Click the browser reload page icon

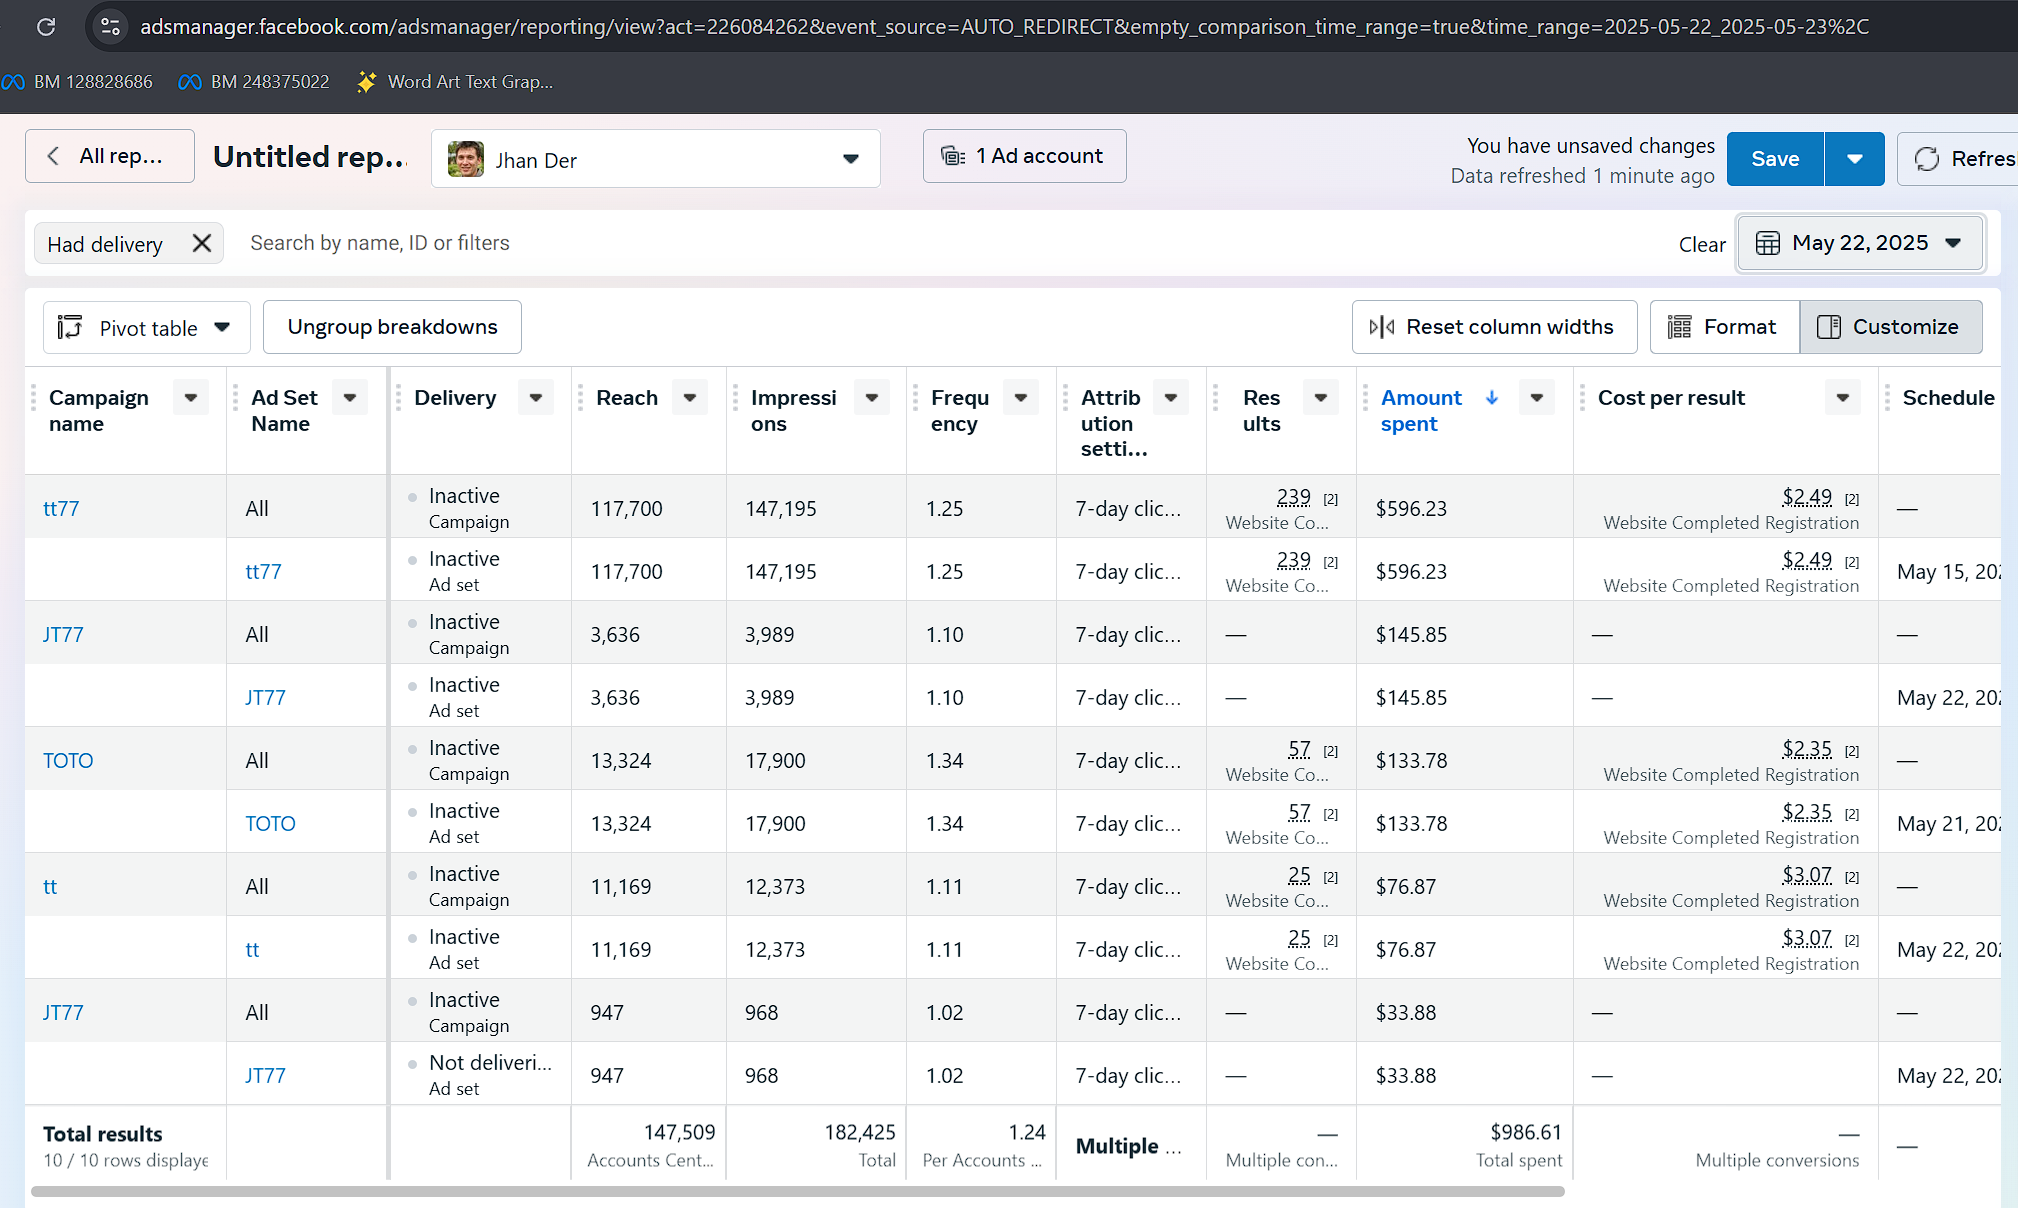point(46,27)
